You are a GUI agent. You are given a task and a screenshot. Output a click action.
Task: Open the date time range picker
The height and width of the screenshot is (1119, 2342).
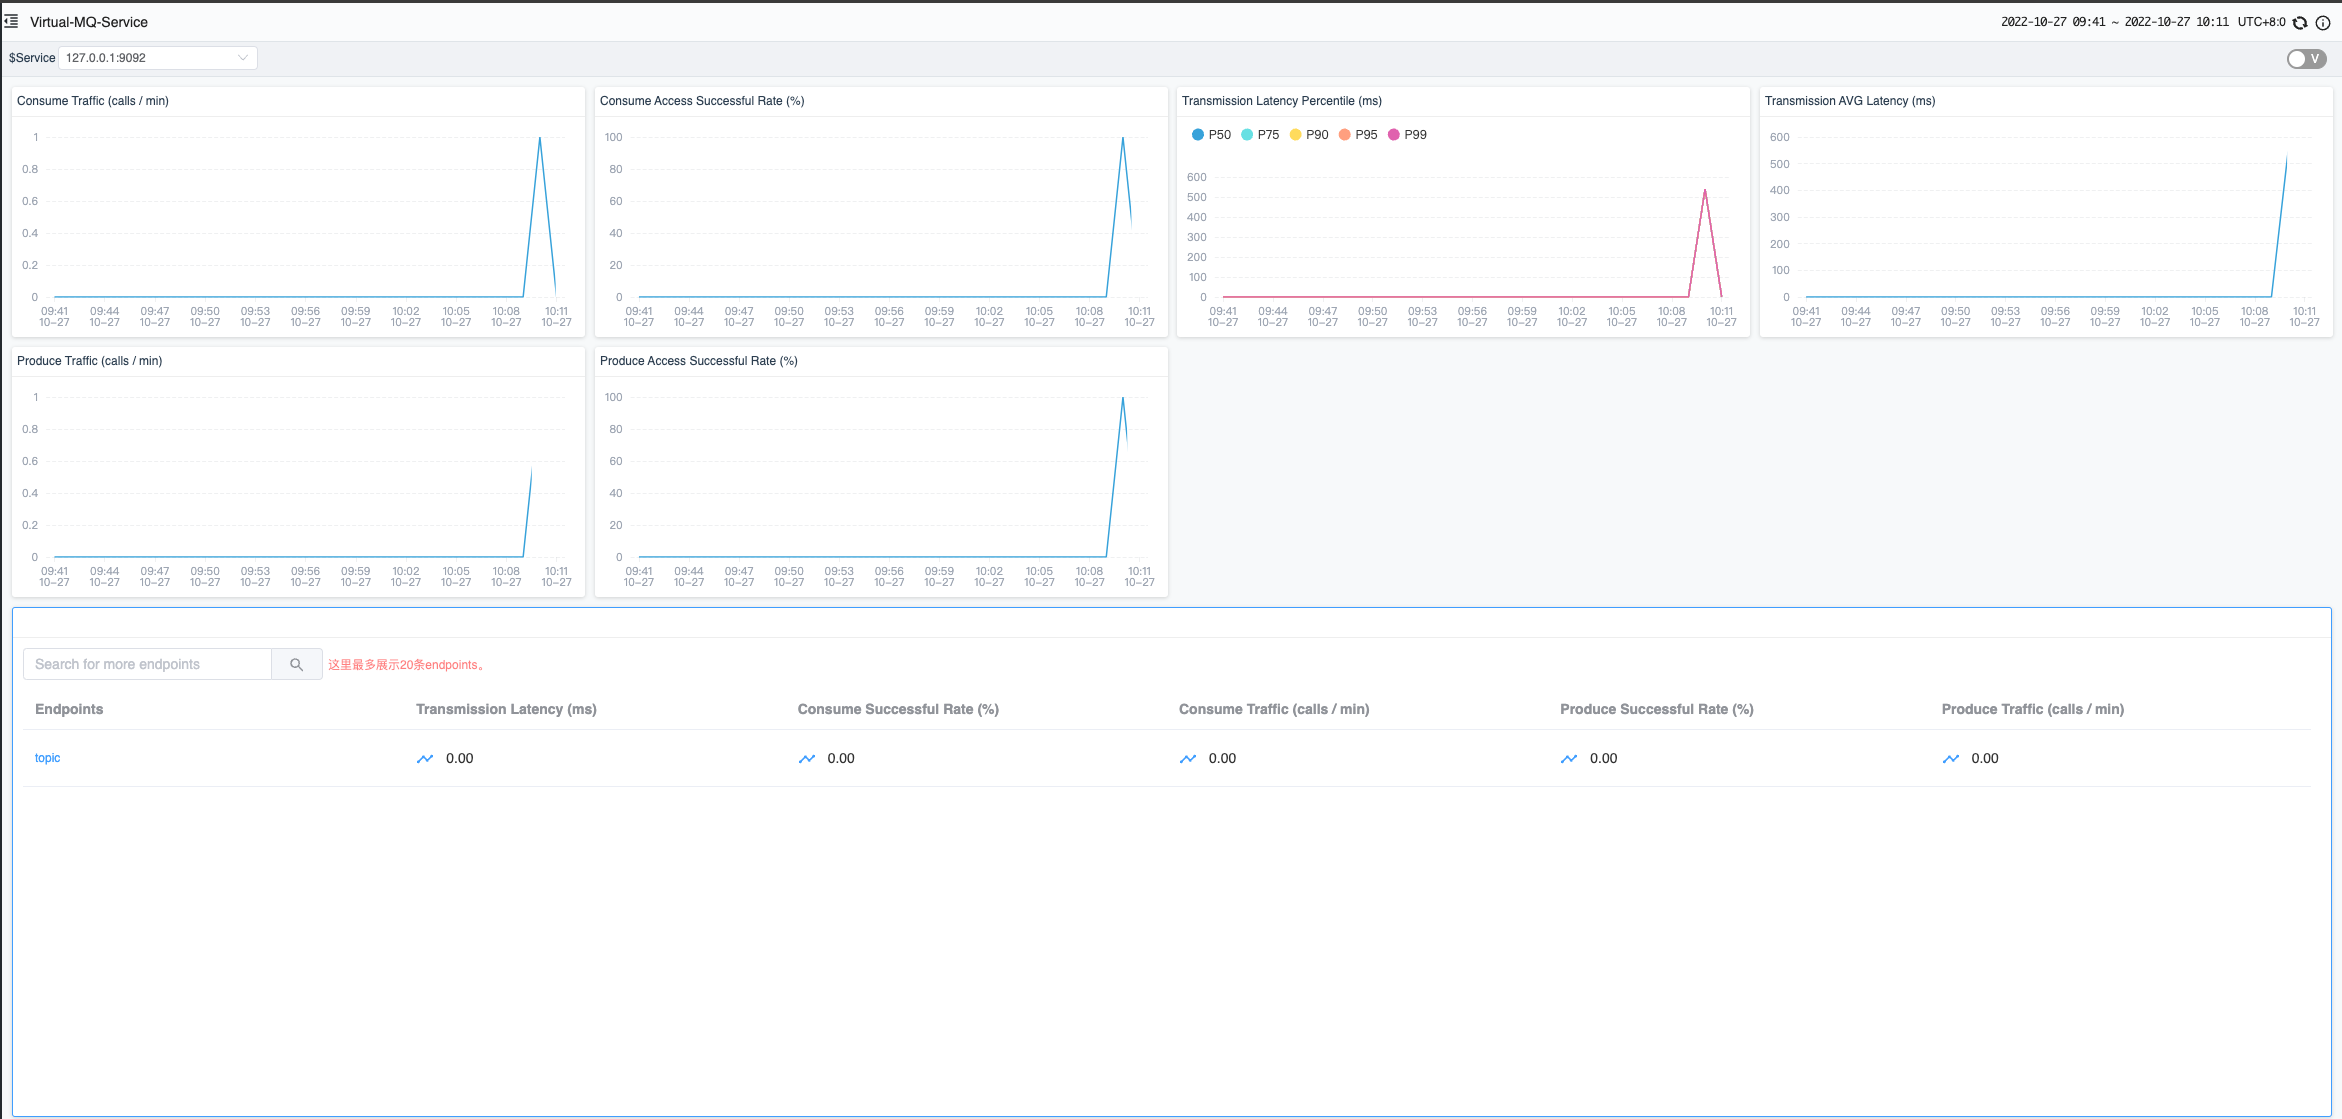point(2114,22)
